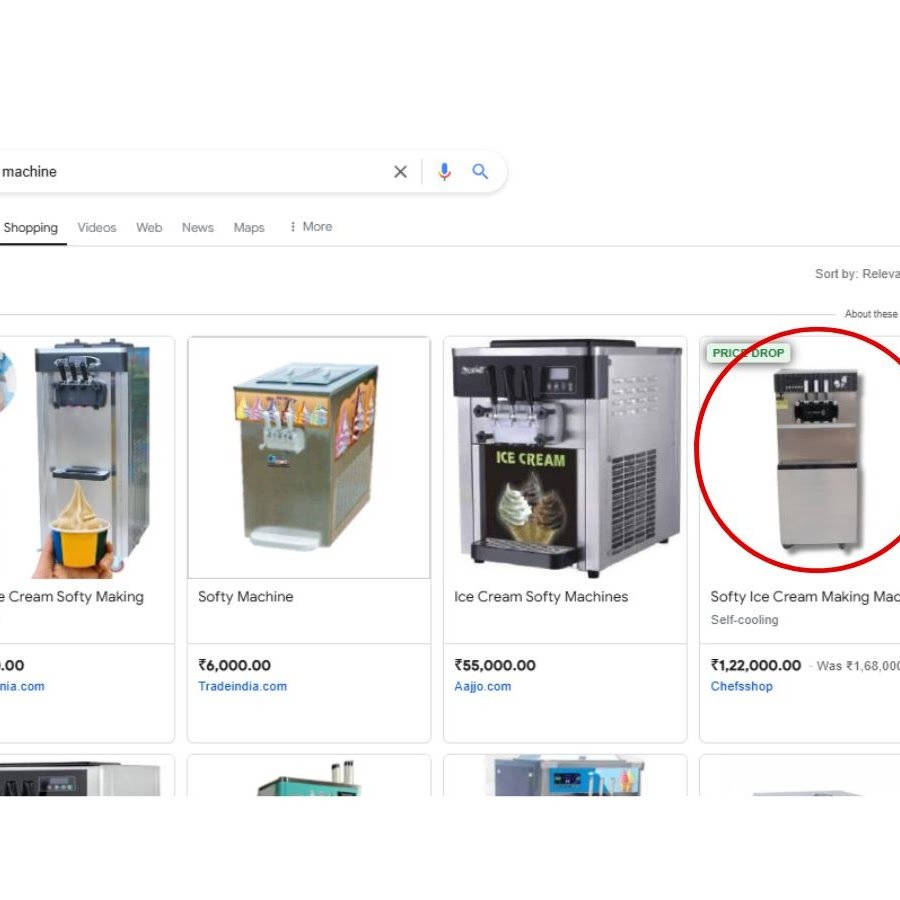Click the Aajjo.com seller link

point(482,686)
